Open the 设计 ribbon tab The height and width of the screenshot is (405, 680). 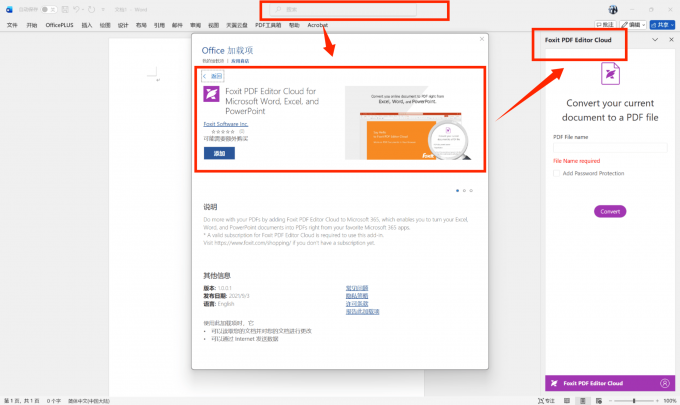tap(123, 25)
